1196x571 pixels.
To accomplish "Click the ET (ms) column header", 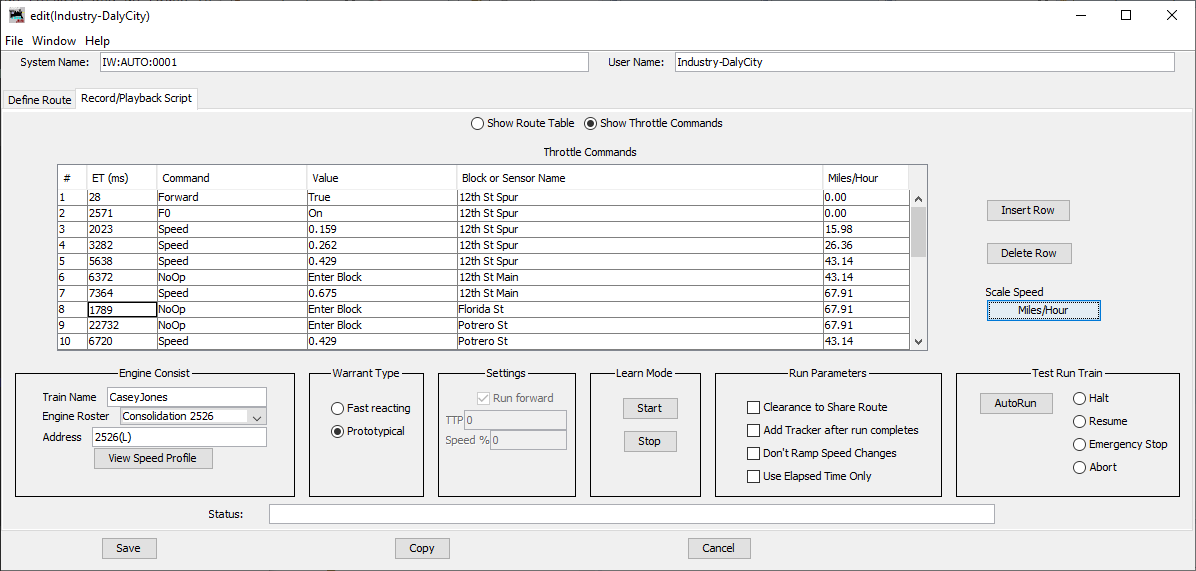I will (121, 178).
